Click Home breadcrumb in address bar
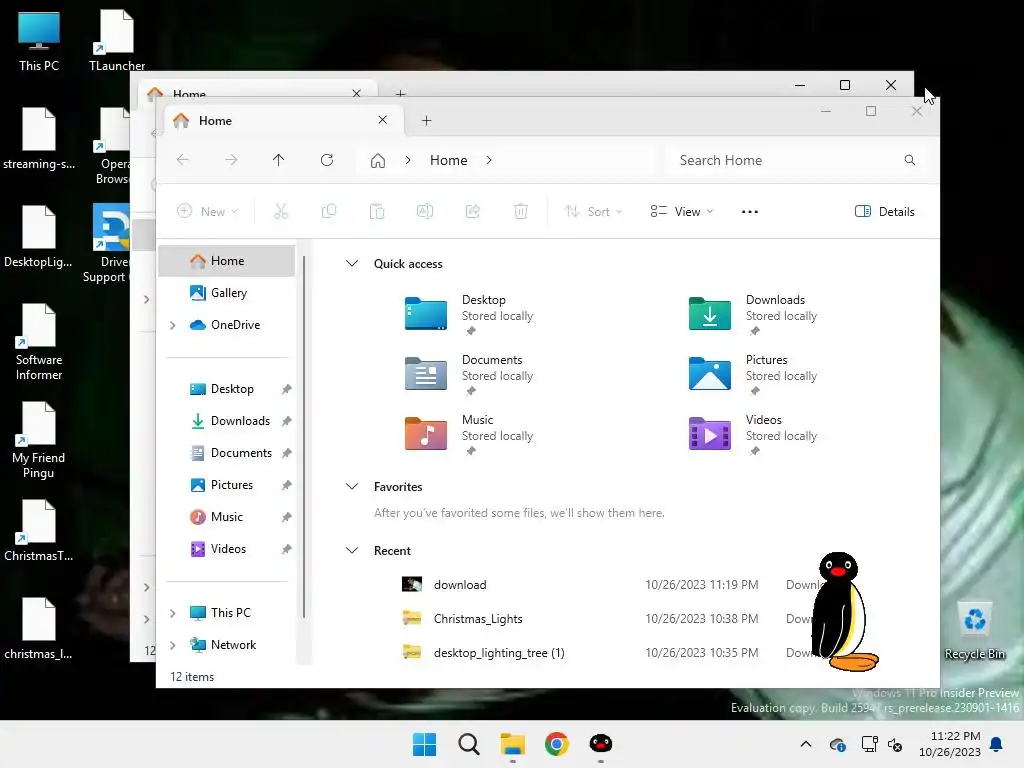 pos(449,160)
